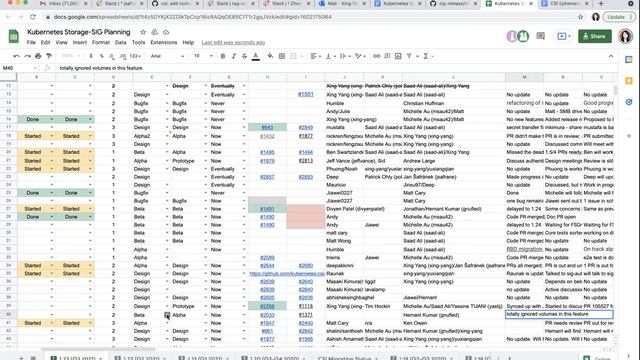
Task: Open horizontal align options
Action: click(315, 56)
